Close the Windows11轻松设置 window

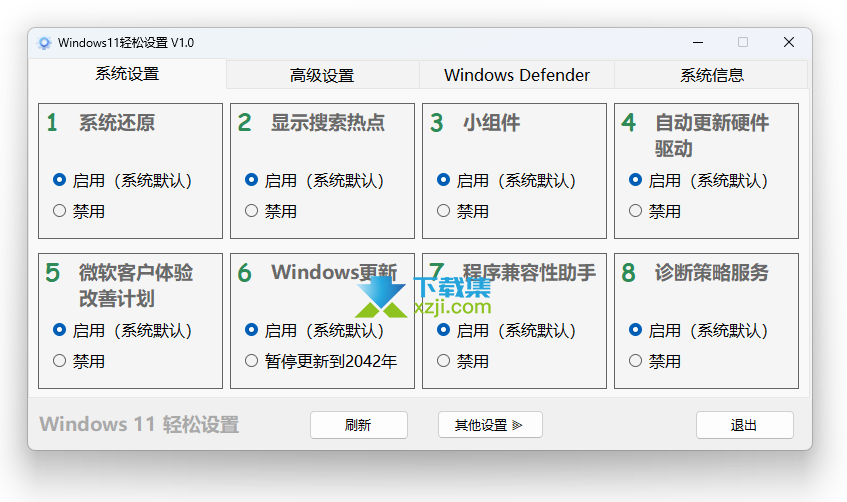(x=789, y=42)
